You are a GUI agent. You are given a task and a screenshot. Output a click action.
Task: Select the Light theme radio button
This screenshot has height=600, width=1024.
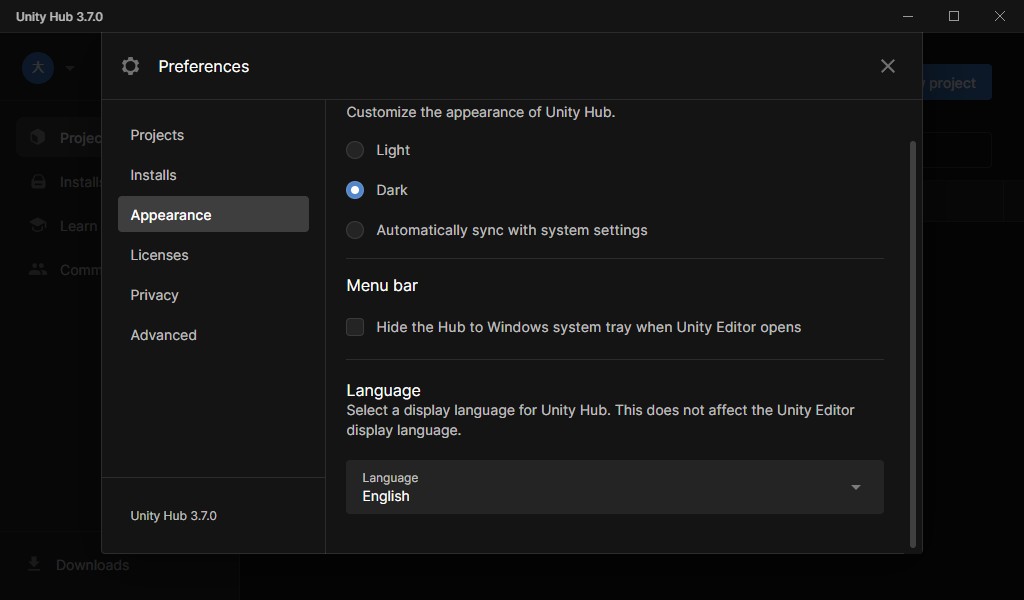(x=355, y=150)
